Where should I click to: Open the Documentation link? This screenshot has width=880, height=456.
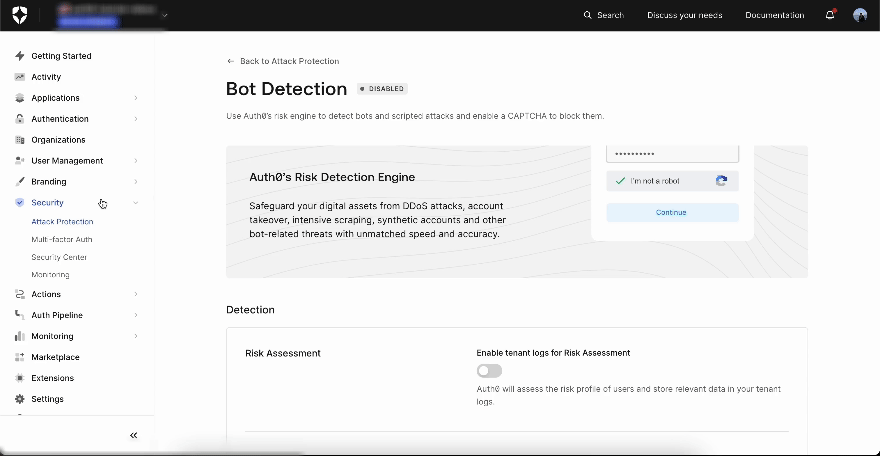[774, 15]
